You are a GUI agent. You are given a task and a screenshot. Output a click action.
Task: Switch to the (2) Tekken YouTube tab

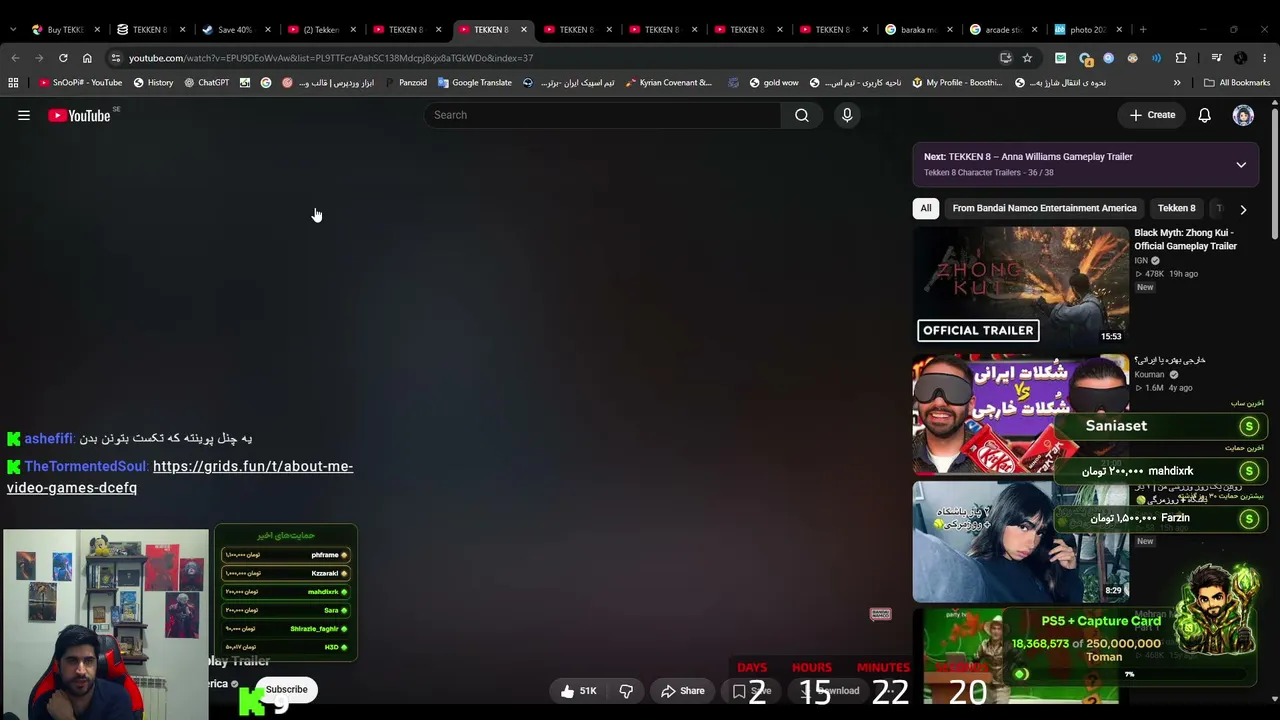tap(320, 30)
